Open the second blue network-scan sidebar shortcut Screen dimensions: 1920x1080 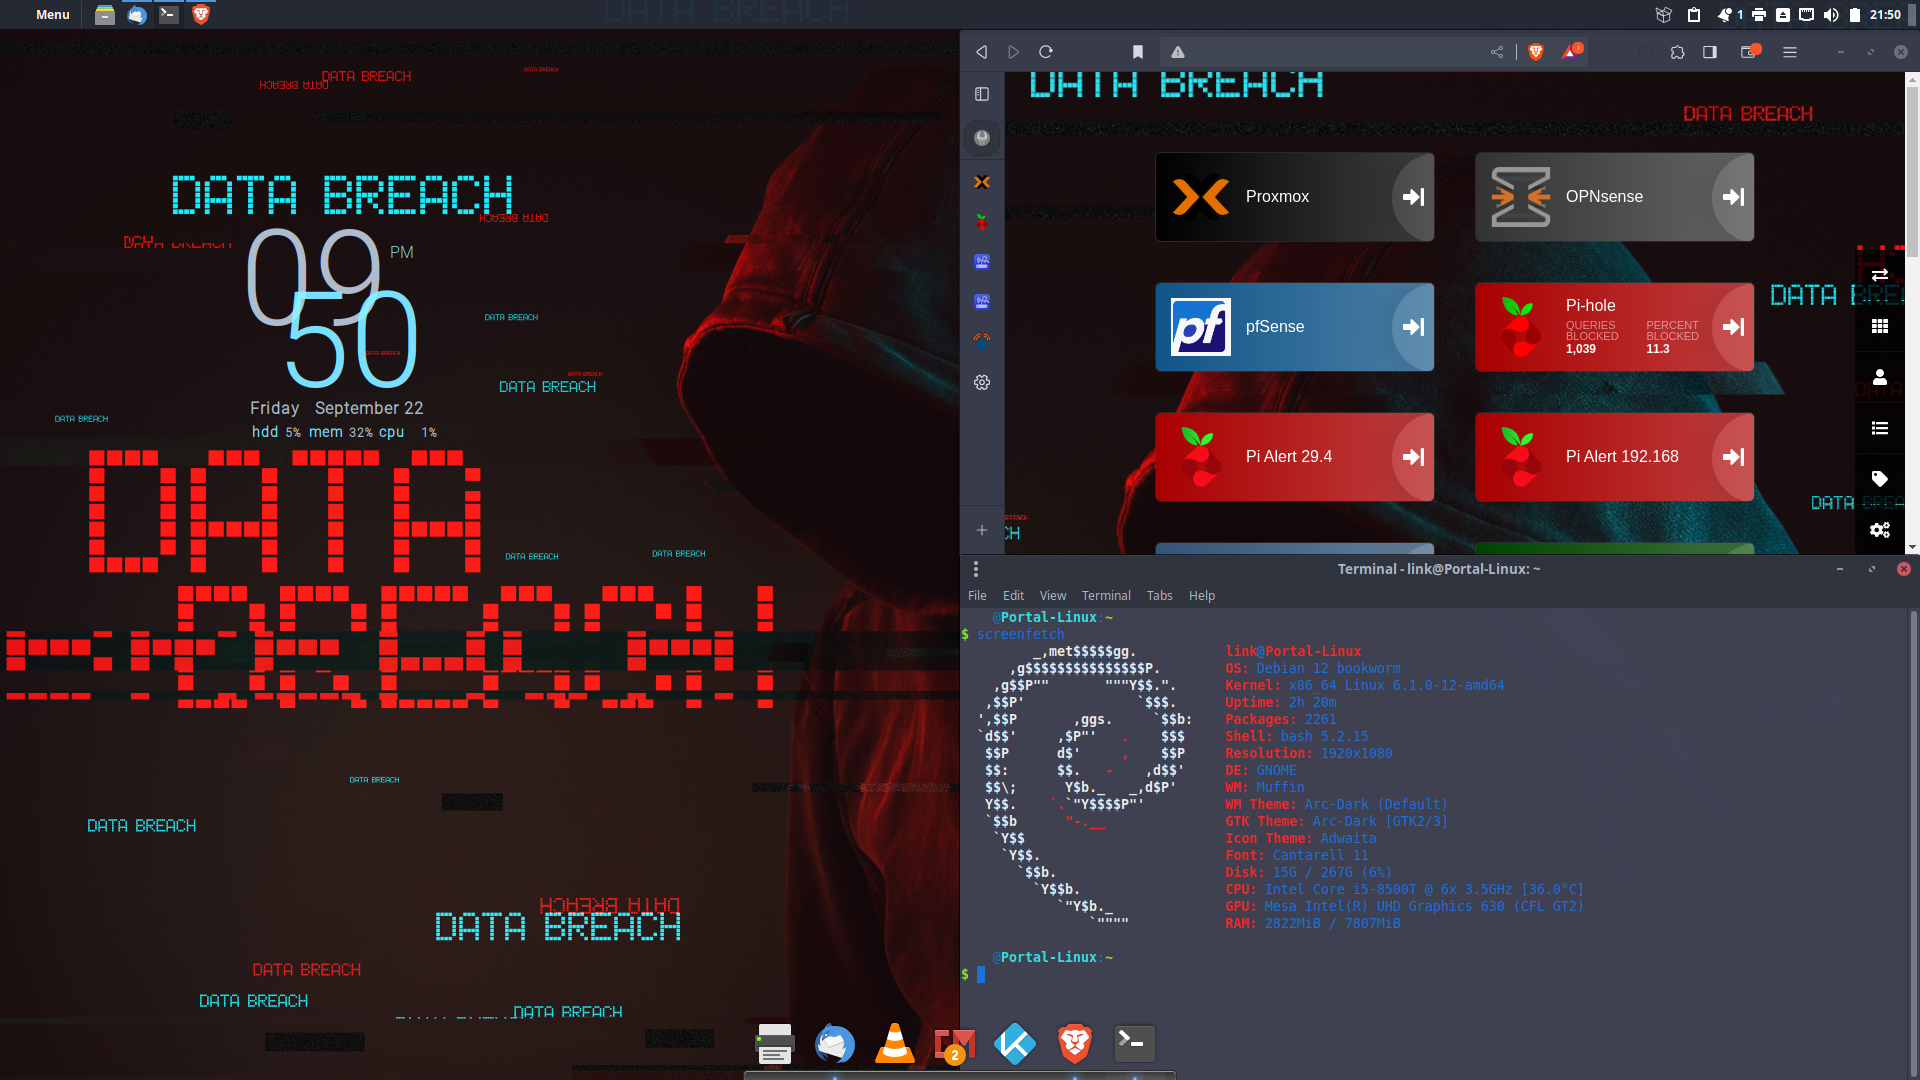tap(982, 302)
